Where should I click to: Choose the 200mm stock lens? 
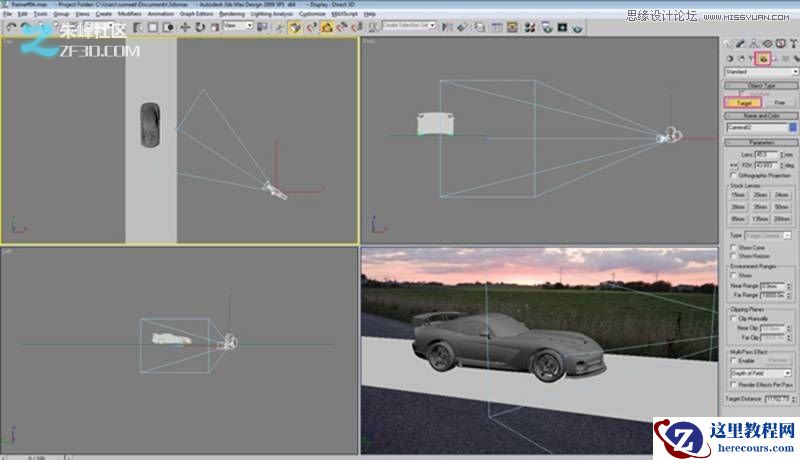click(782, 219)
